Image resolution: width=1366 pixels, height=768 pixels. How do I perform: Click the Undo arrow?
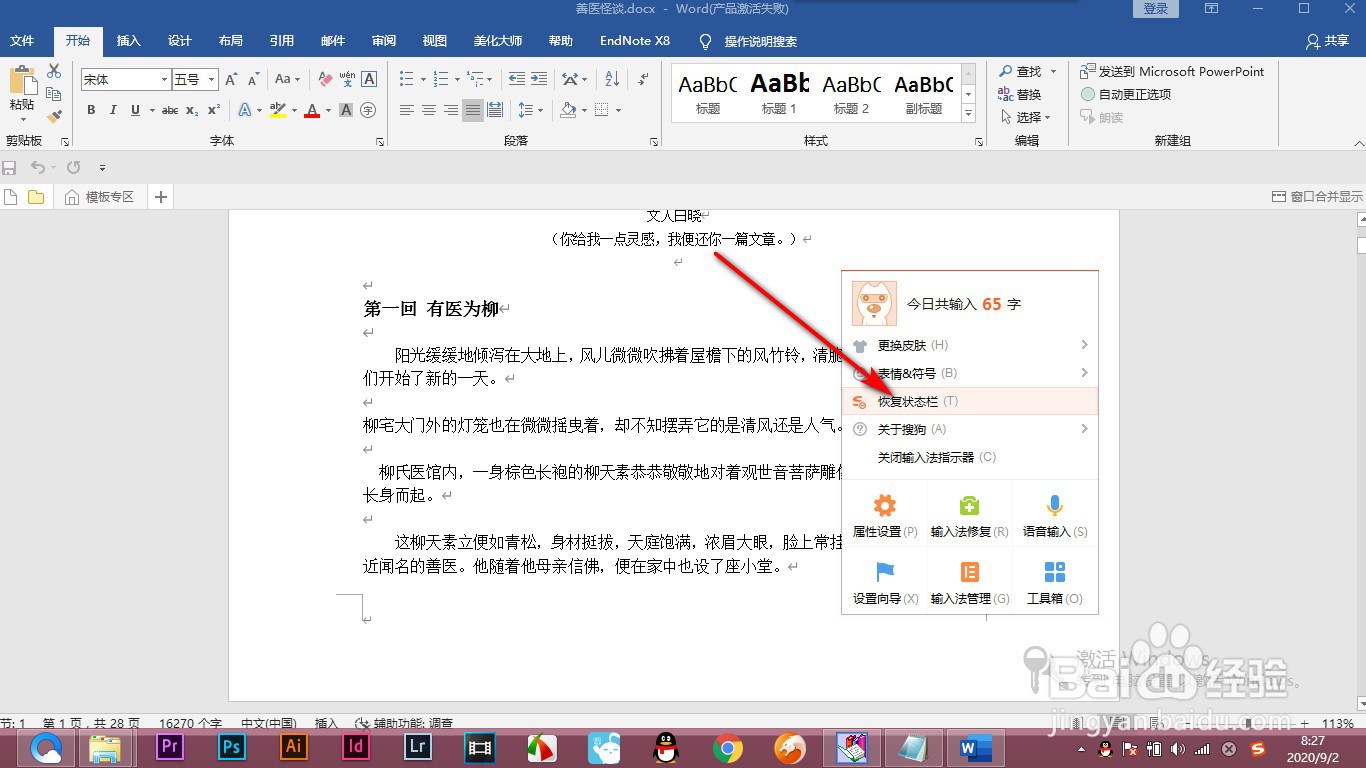tap(37, 167)
